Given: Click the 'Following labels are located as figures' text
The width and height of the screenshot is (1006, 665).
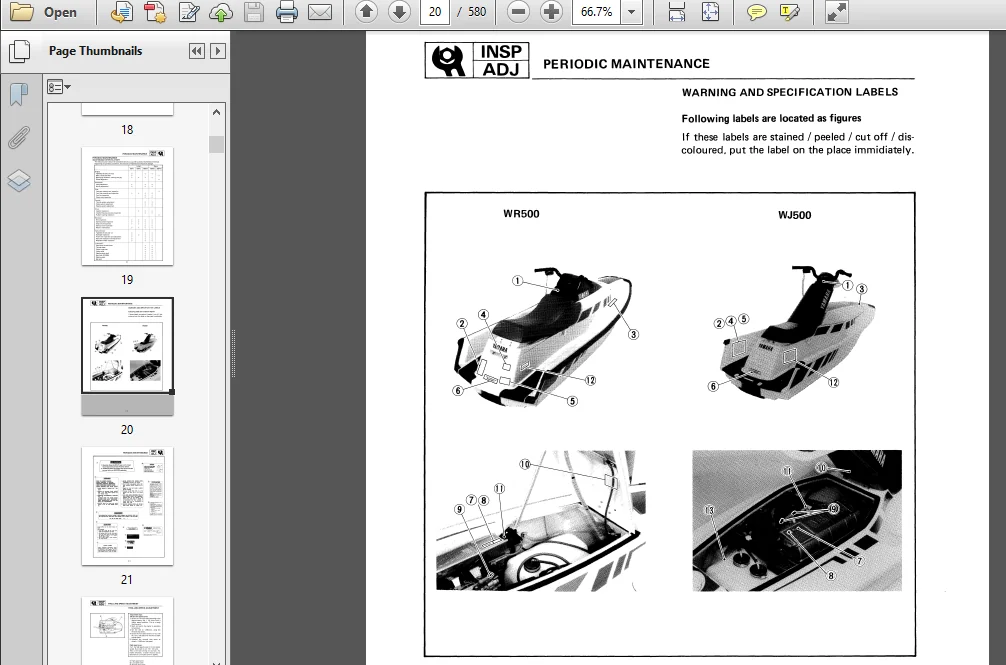Looking at the screenshot, I should (771, 118).
